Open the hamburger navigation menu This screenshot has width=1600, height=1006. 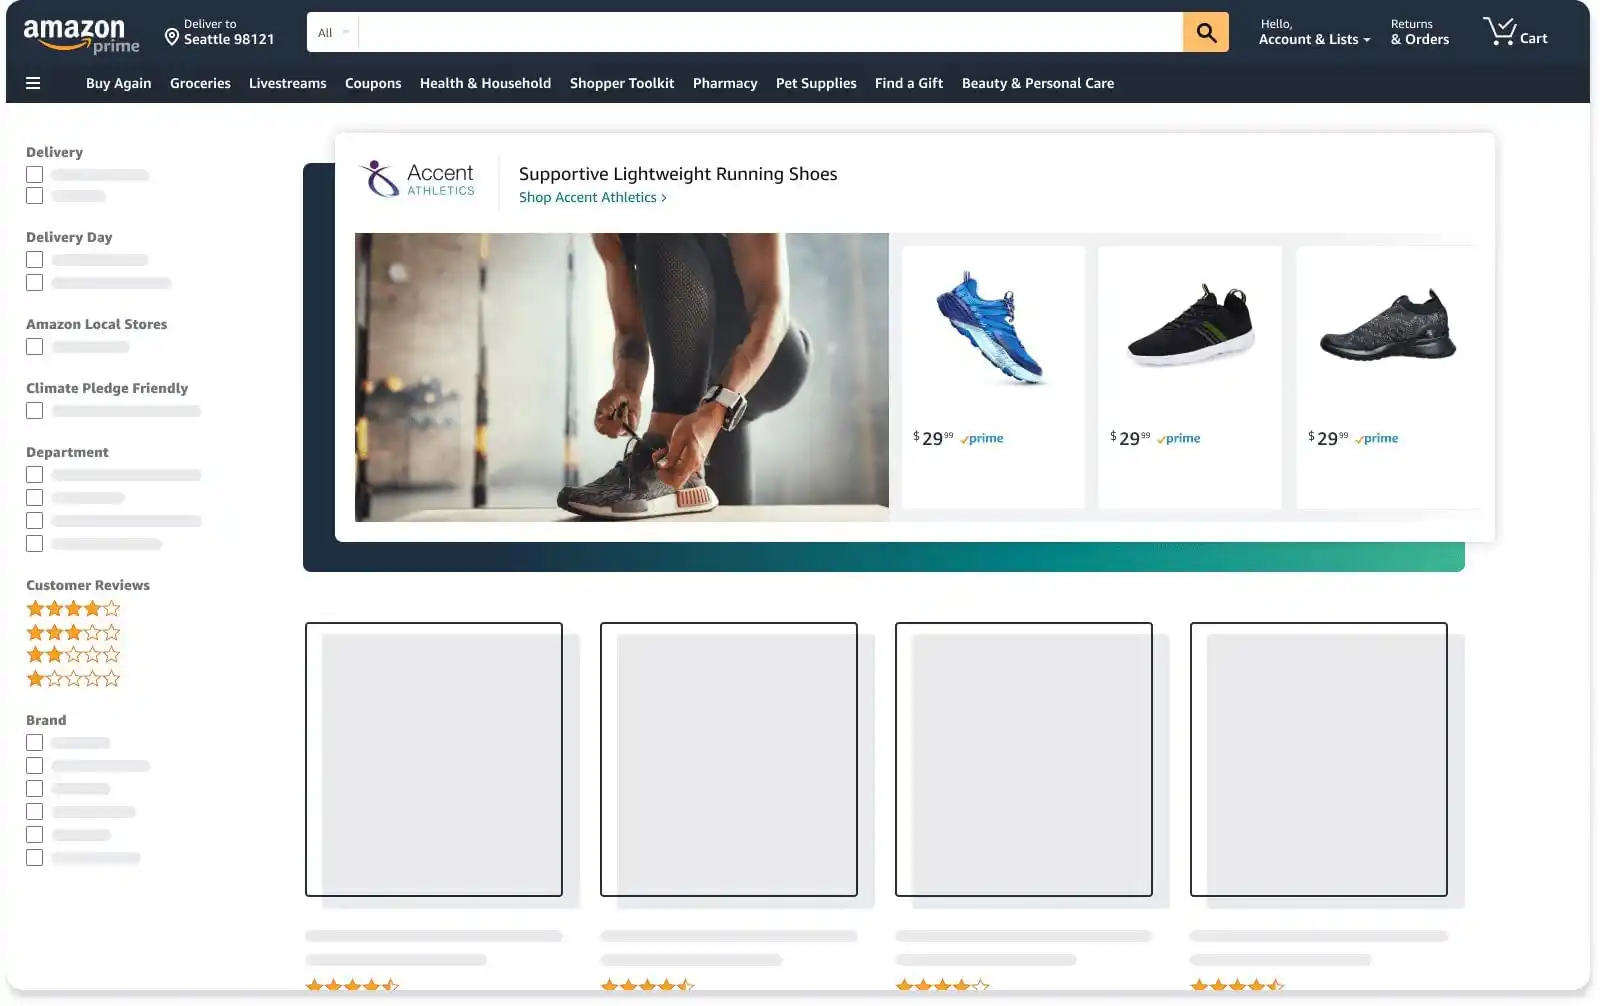pyautogui.click(x=35, y=83)
